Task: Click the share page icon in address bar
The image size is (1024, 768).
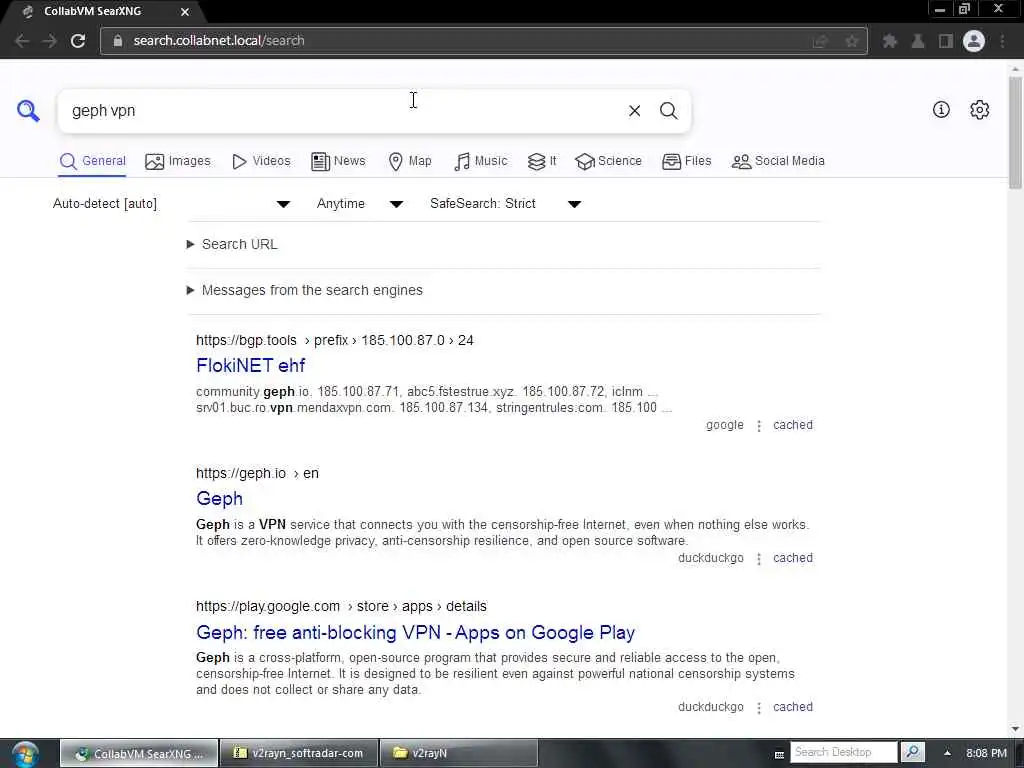Action: click(x=820, y=41)
